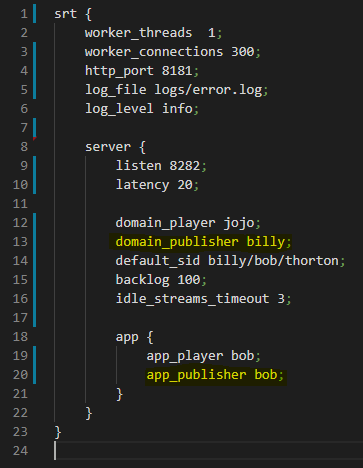Click highlighted 'domain_publisher billy;' line

(203, 242)
